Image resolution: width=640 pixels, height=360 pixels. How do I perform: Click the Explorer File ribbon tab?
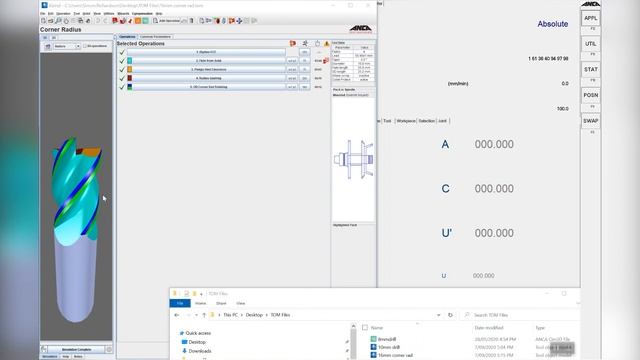(180, 303)
